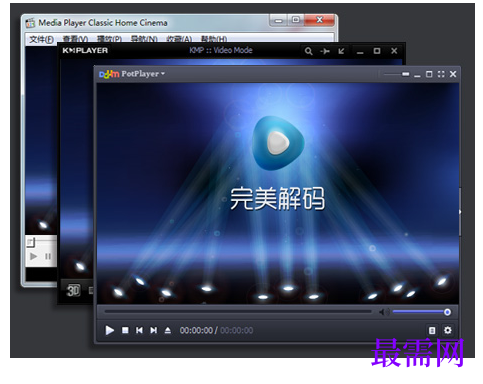Open the 播放(P) menu in Media Player Classic
Viewport: 483px width, 384px height.
click(x=109, y=39)
